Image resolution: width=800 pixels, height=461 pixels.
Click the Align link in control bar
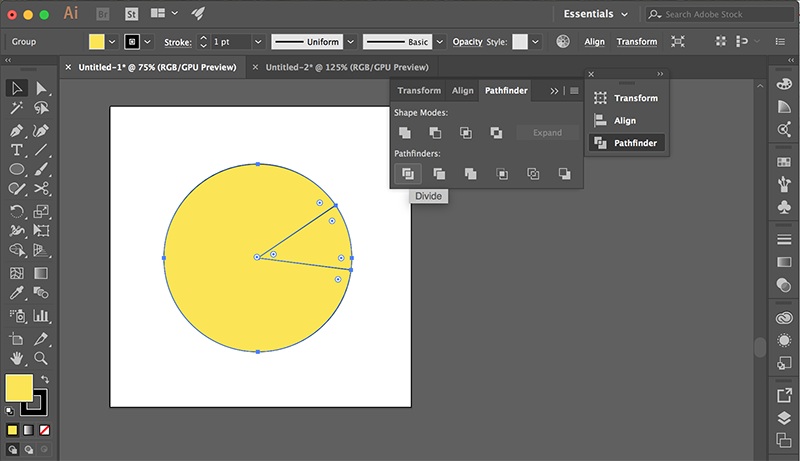[594, 42]
